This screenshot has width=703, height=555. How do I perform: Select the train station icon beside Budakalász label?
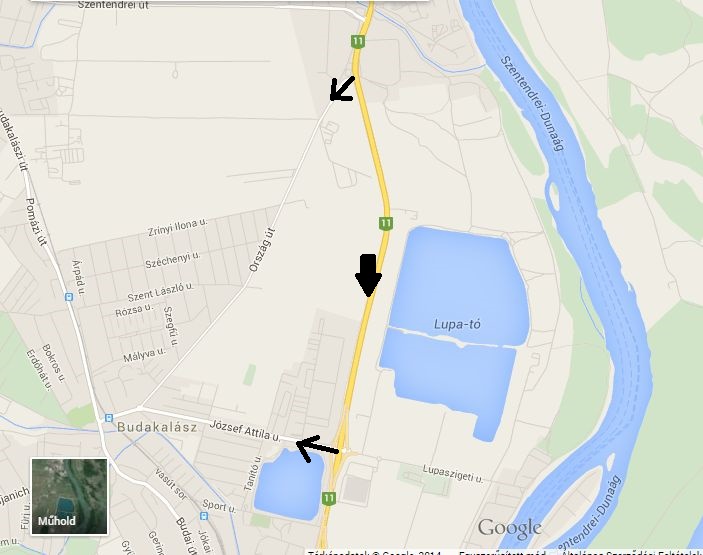(109, 418)
